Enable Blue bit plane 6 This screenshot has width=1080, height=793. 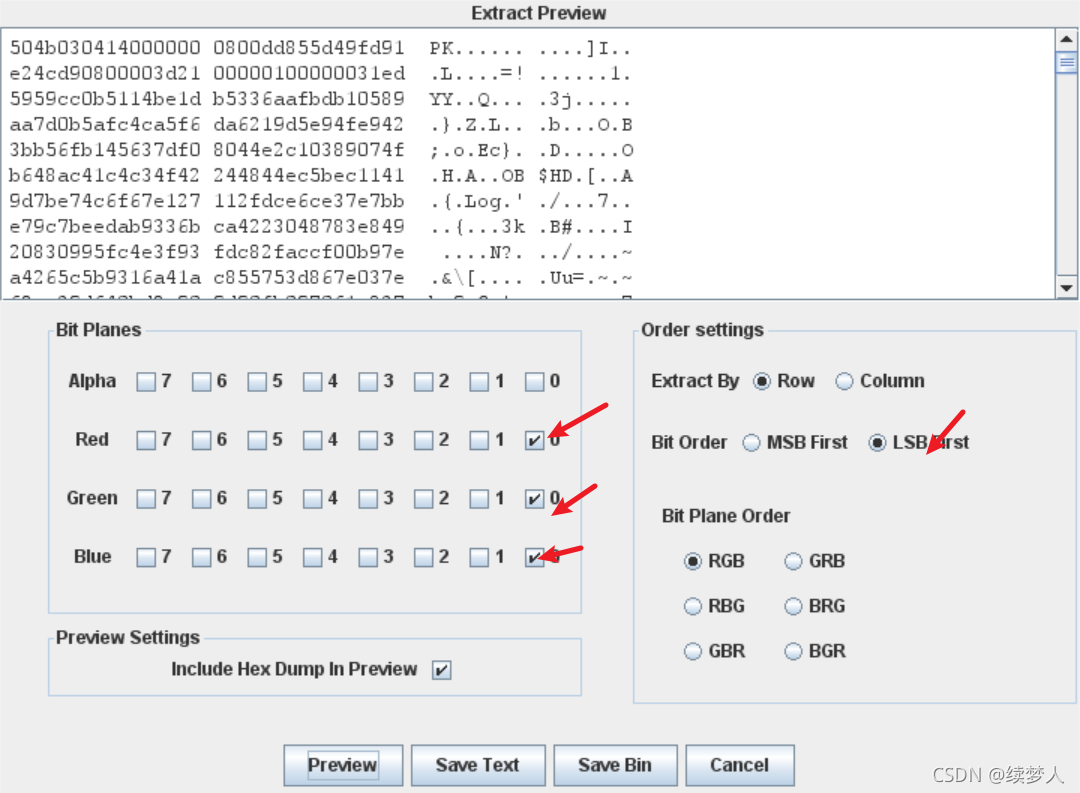tap(202, 557)
